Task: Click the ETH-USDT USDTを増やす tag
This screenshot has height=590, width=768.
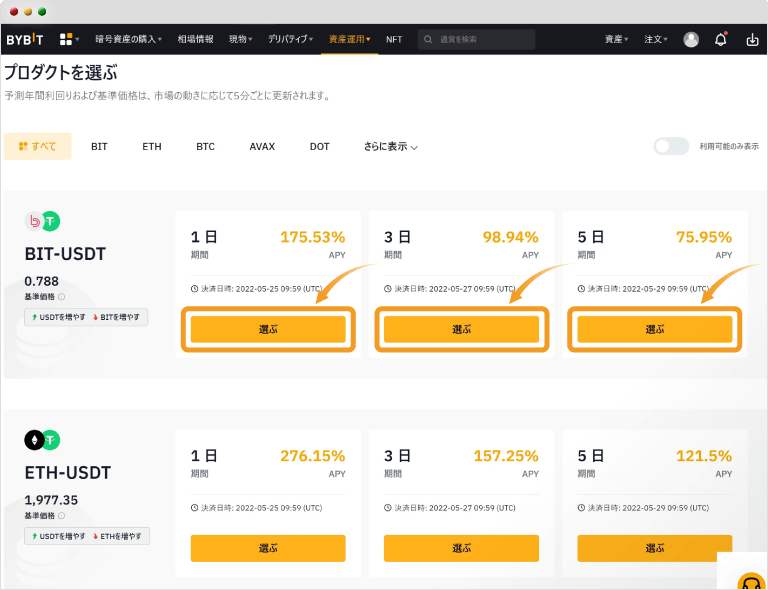Action: tap(58, 536)
